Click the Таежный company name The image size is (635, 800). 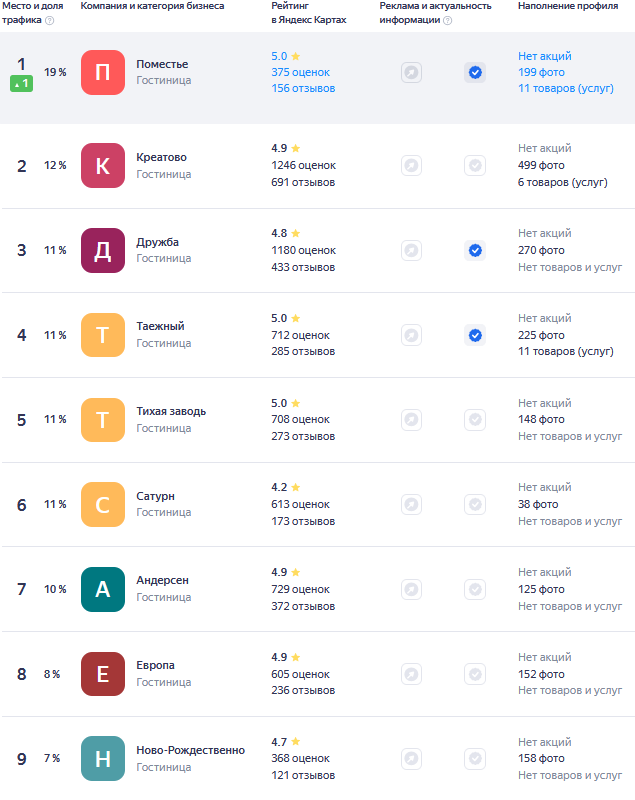pyautogui.click(x=160, y=326)
